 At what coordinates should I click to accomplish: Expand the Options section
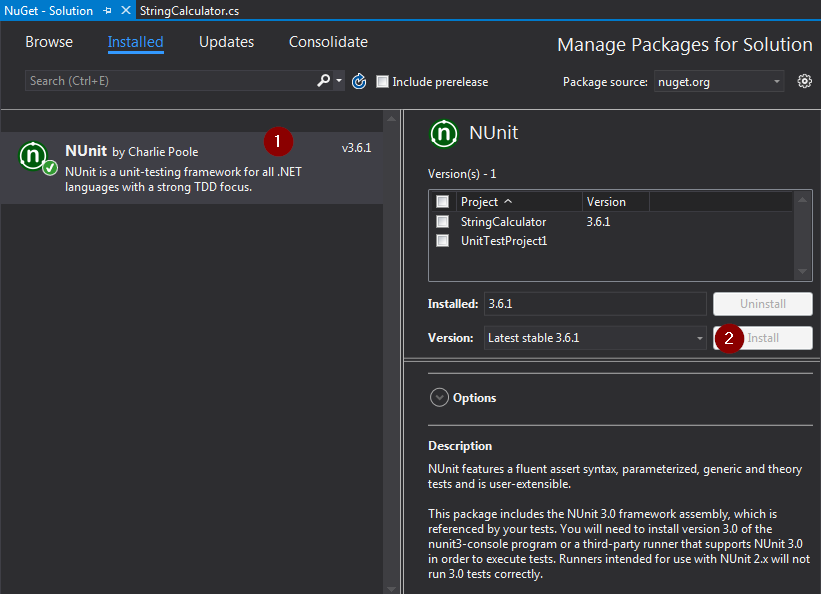[438, 397]
